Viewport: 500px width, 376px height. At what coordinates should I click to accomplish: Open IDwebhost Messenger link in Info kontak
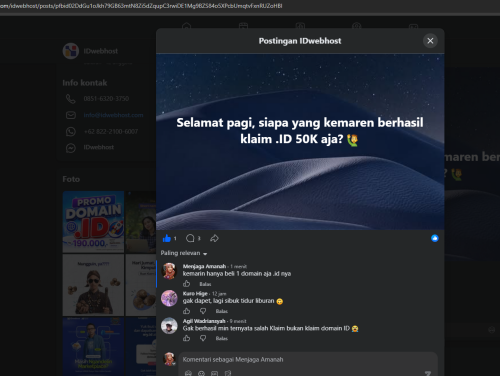(x=99, y=147)
